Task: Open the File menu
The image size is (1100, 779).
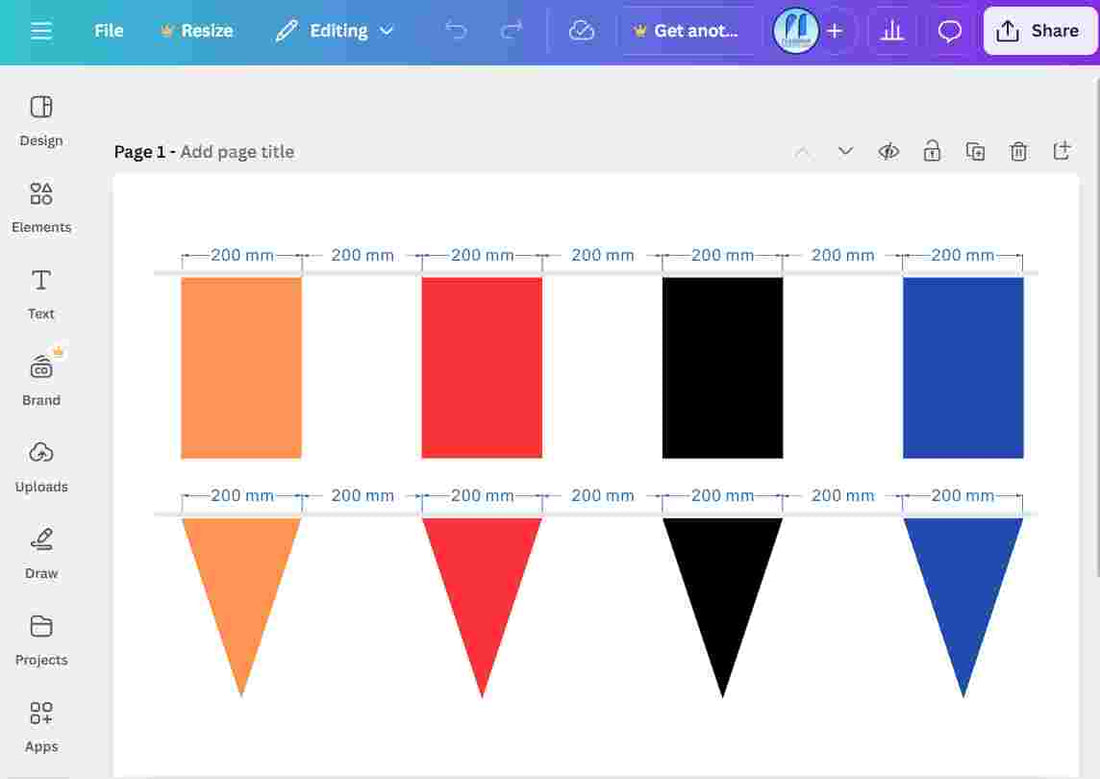Action: (109, 31)
